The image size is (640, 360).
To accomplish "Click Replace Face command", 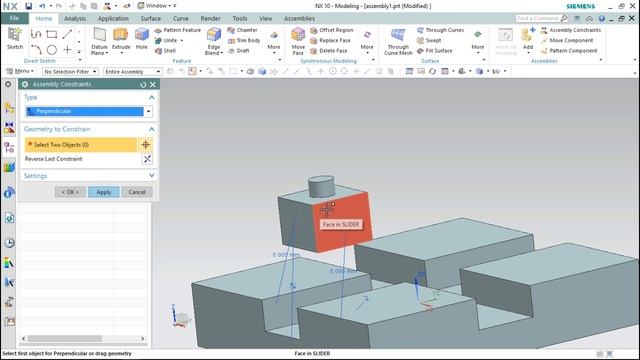I will (x=330, y=40).
